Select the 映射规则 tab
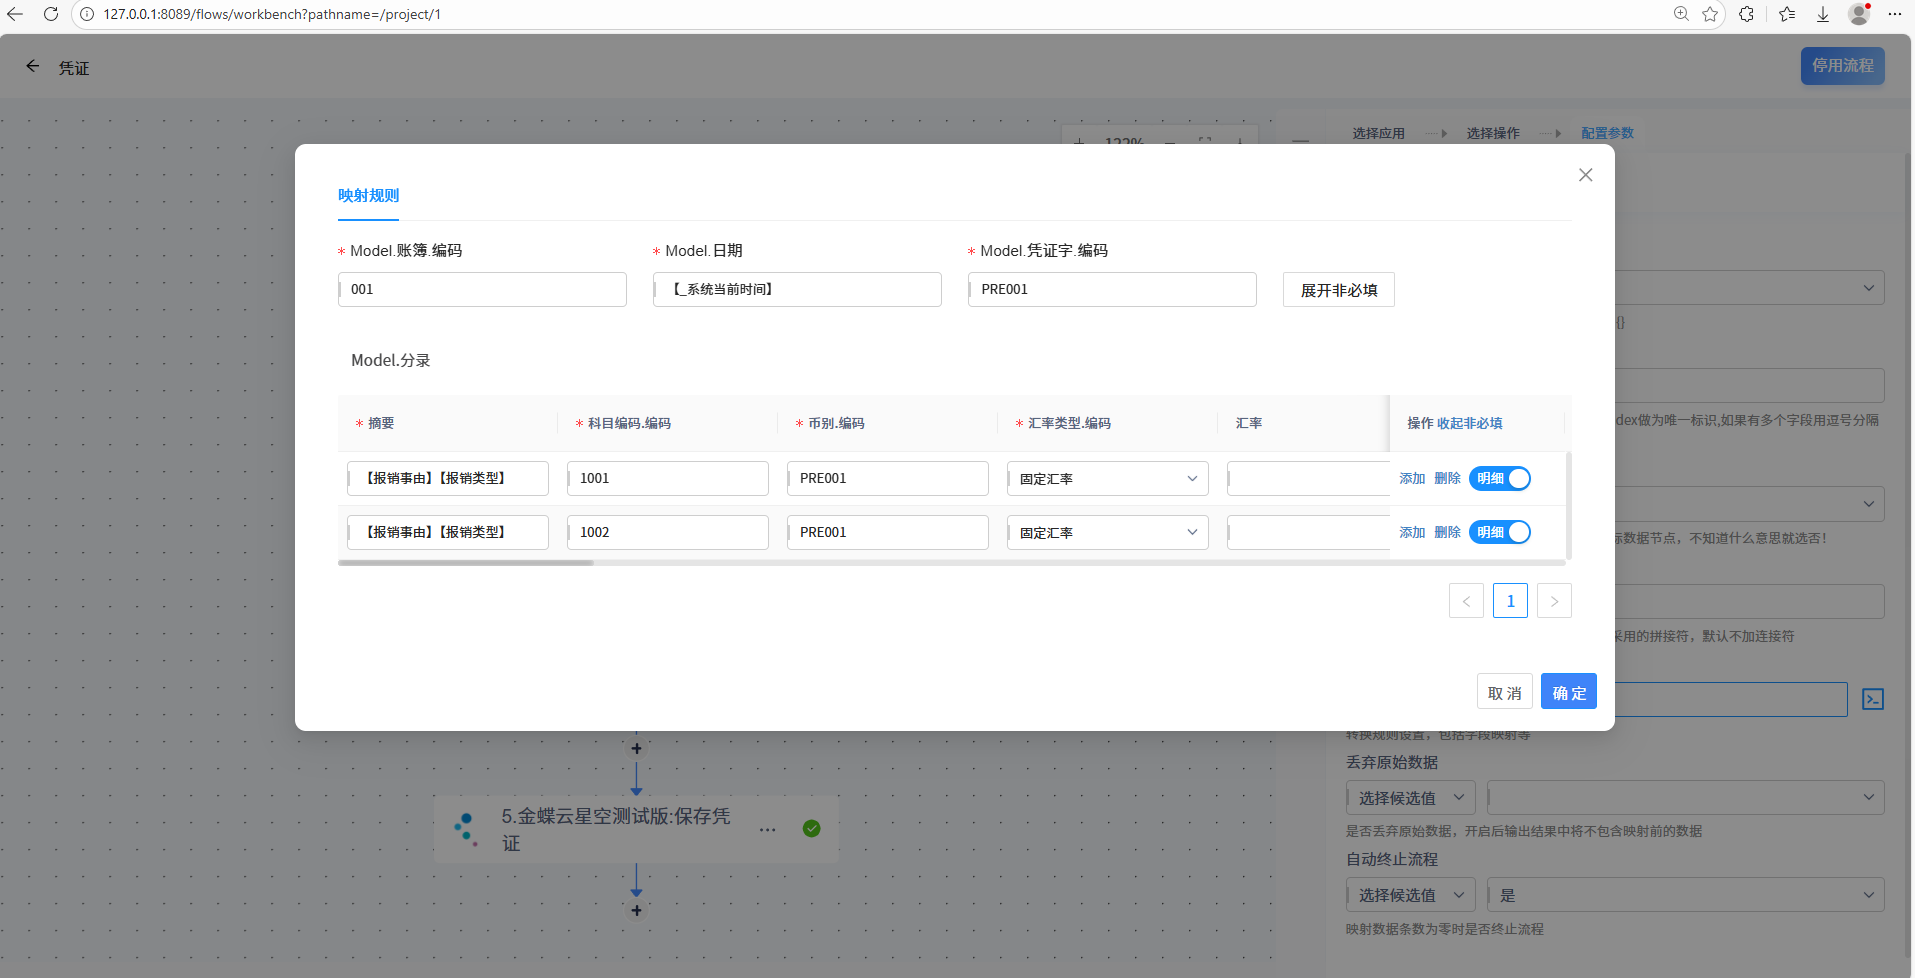 coord(368,196)
